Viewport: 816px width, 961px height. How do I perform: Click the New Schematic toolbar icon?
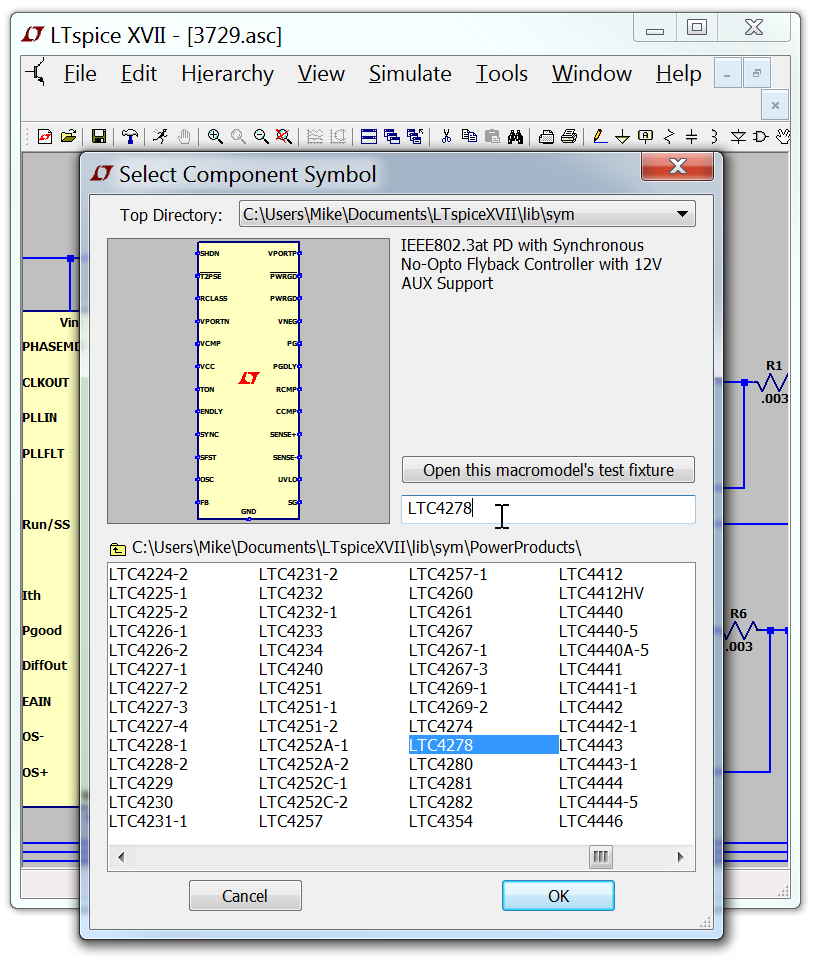pyautogui.click(x=45, y=136)
